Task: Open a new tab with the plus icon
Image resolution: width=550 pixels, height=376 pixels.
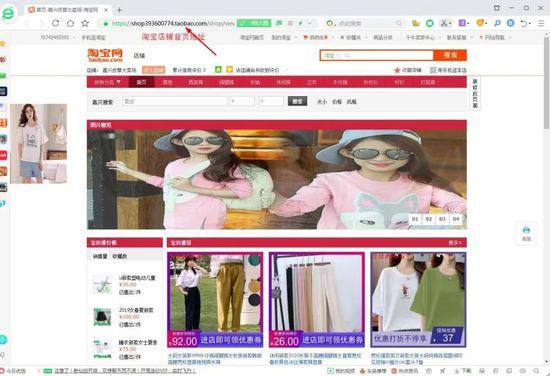Action: [x=119, y=10]
